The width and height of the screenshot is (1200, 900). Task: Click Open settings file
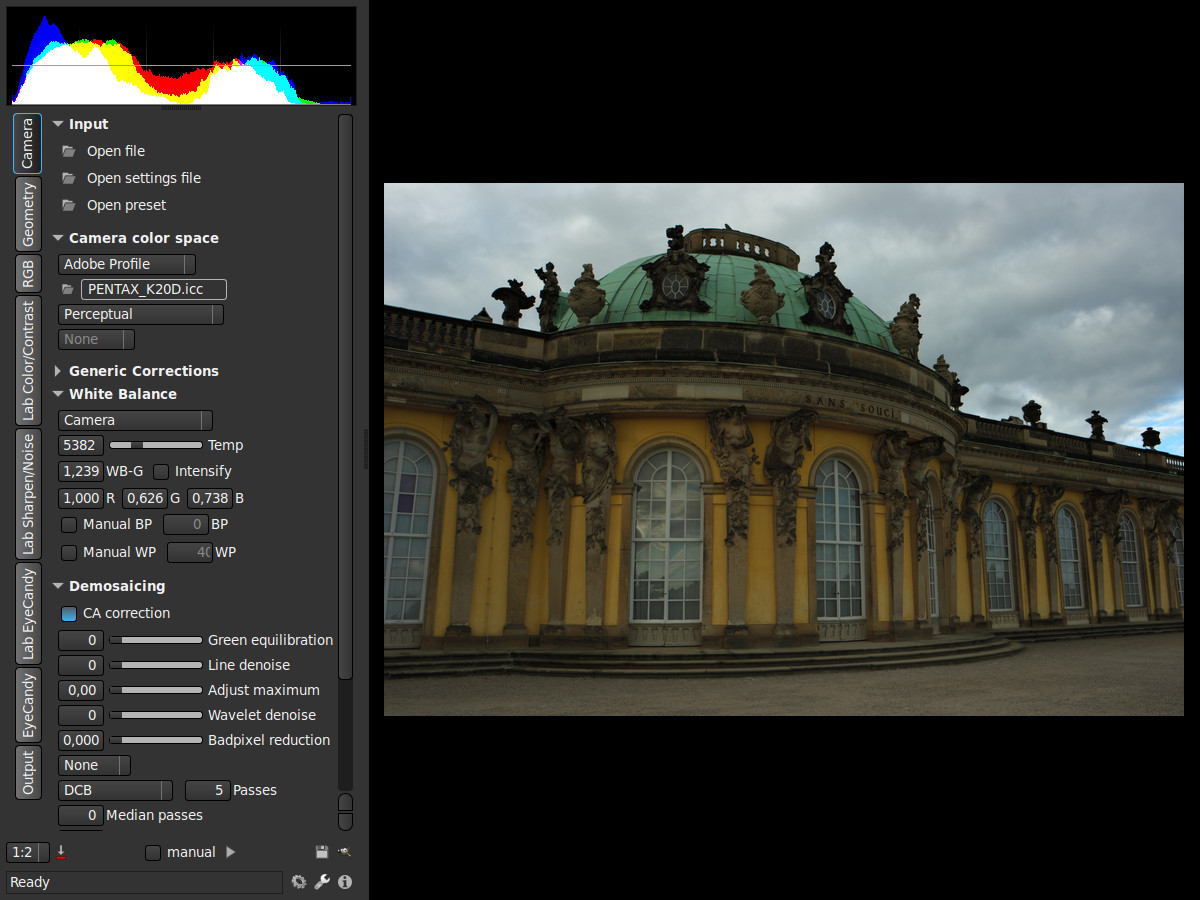pos(143,178)
